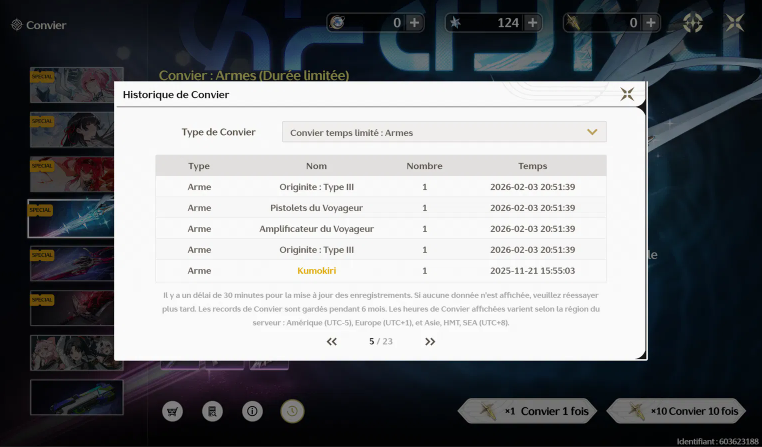Close the Convier screen with top-right X
Image resolution: width=762 pixels, height=447 pixels.
click(x=734, y=22)
